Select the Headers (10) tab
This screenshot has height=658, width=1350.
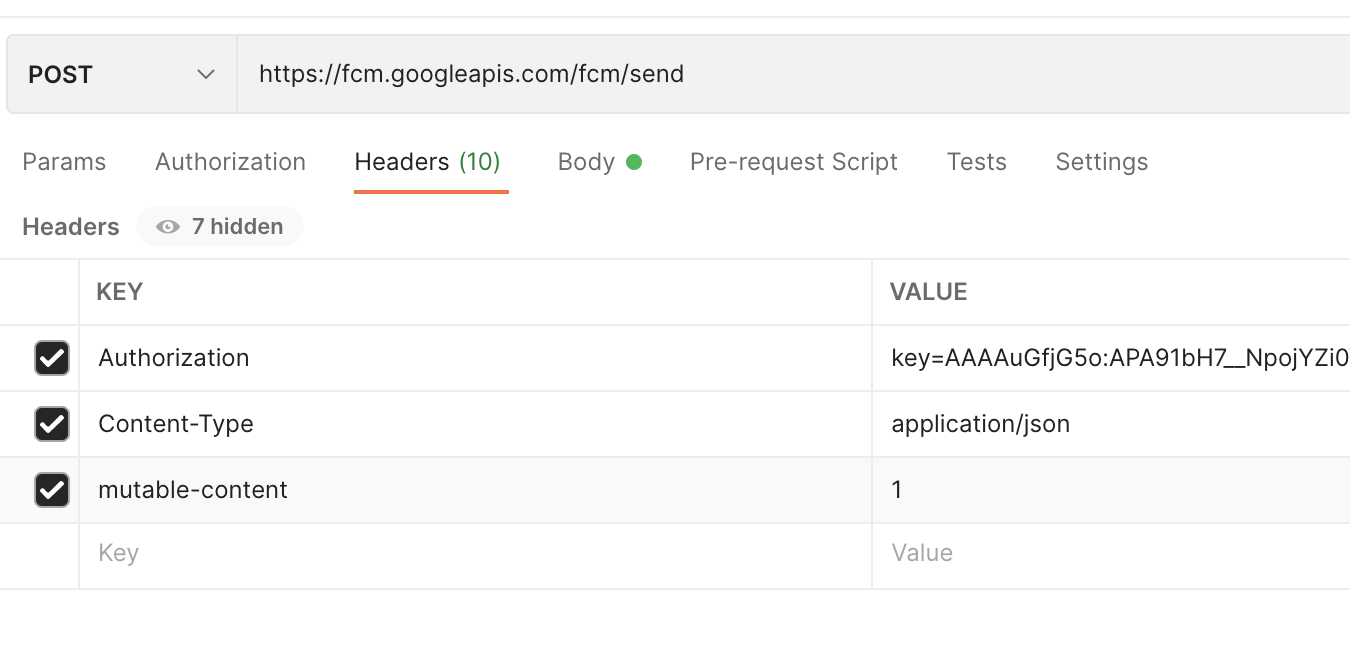(427, 162)
